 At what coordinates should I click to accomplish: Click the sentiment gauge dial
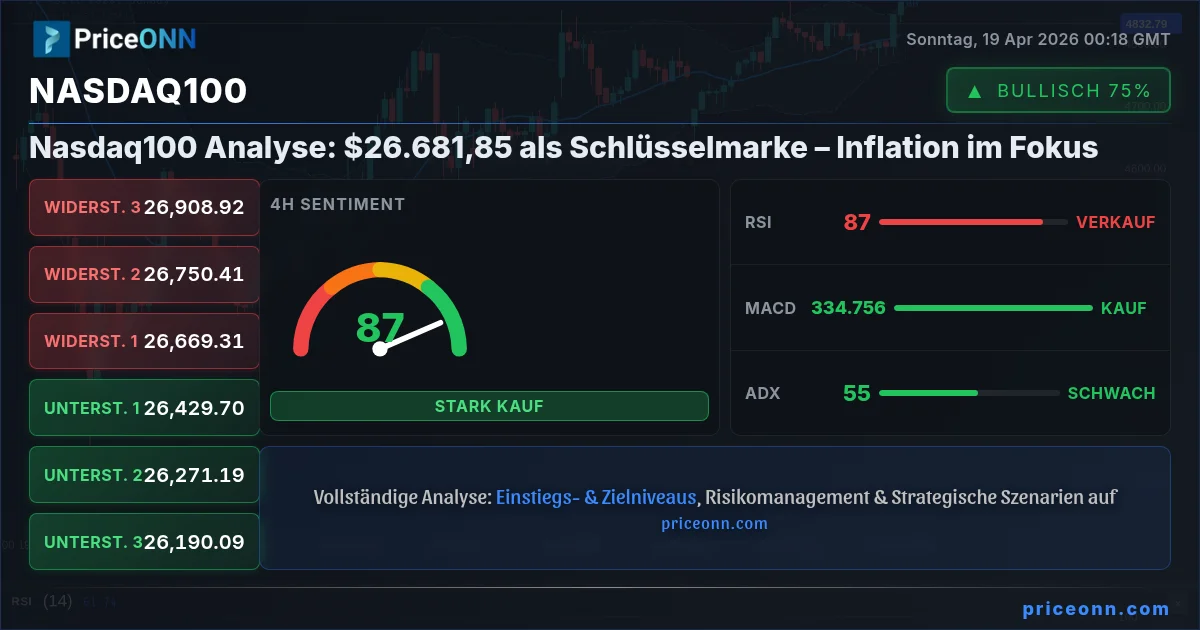(x=380, y=309)
